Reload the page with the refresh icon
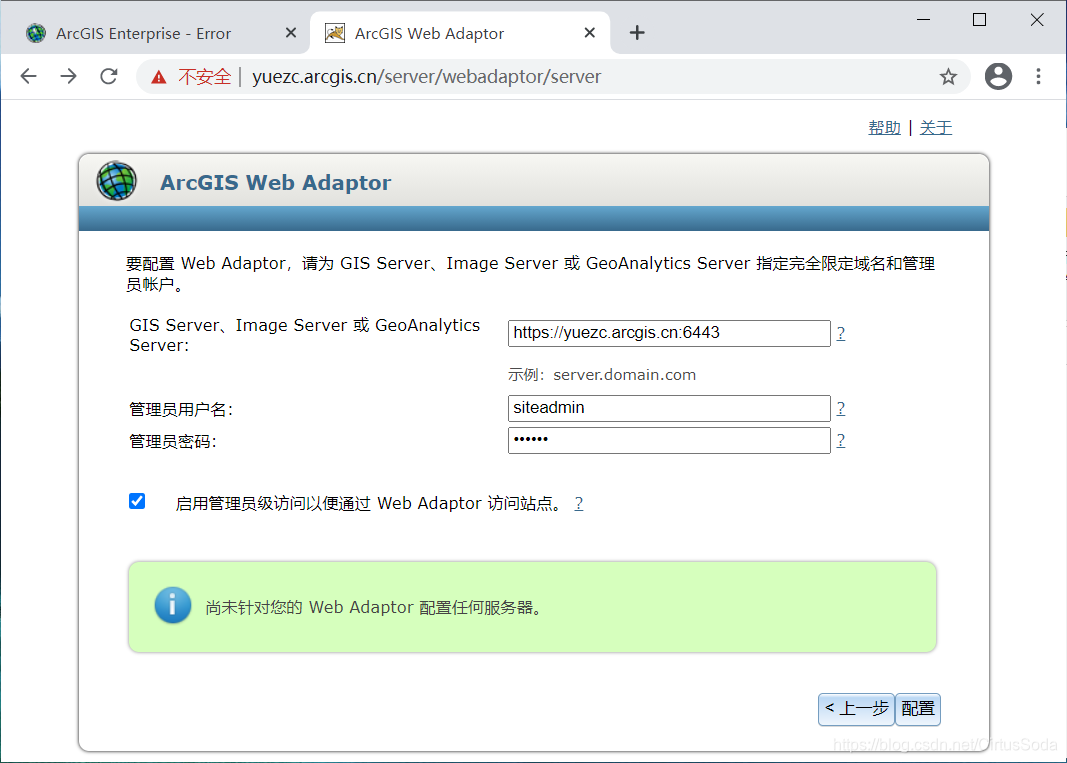This screenshot has height=763, width=1067. 109,76
